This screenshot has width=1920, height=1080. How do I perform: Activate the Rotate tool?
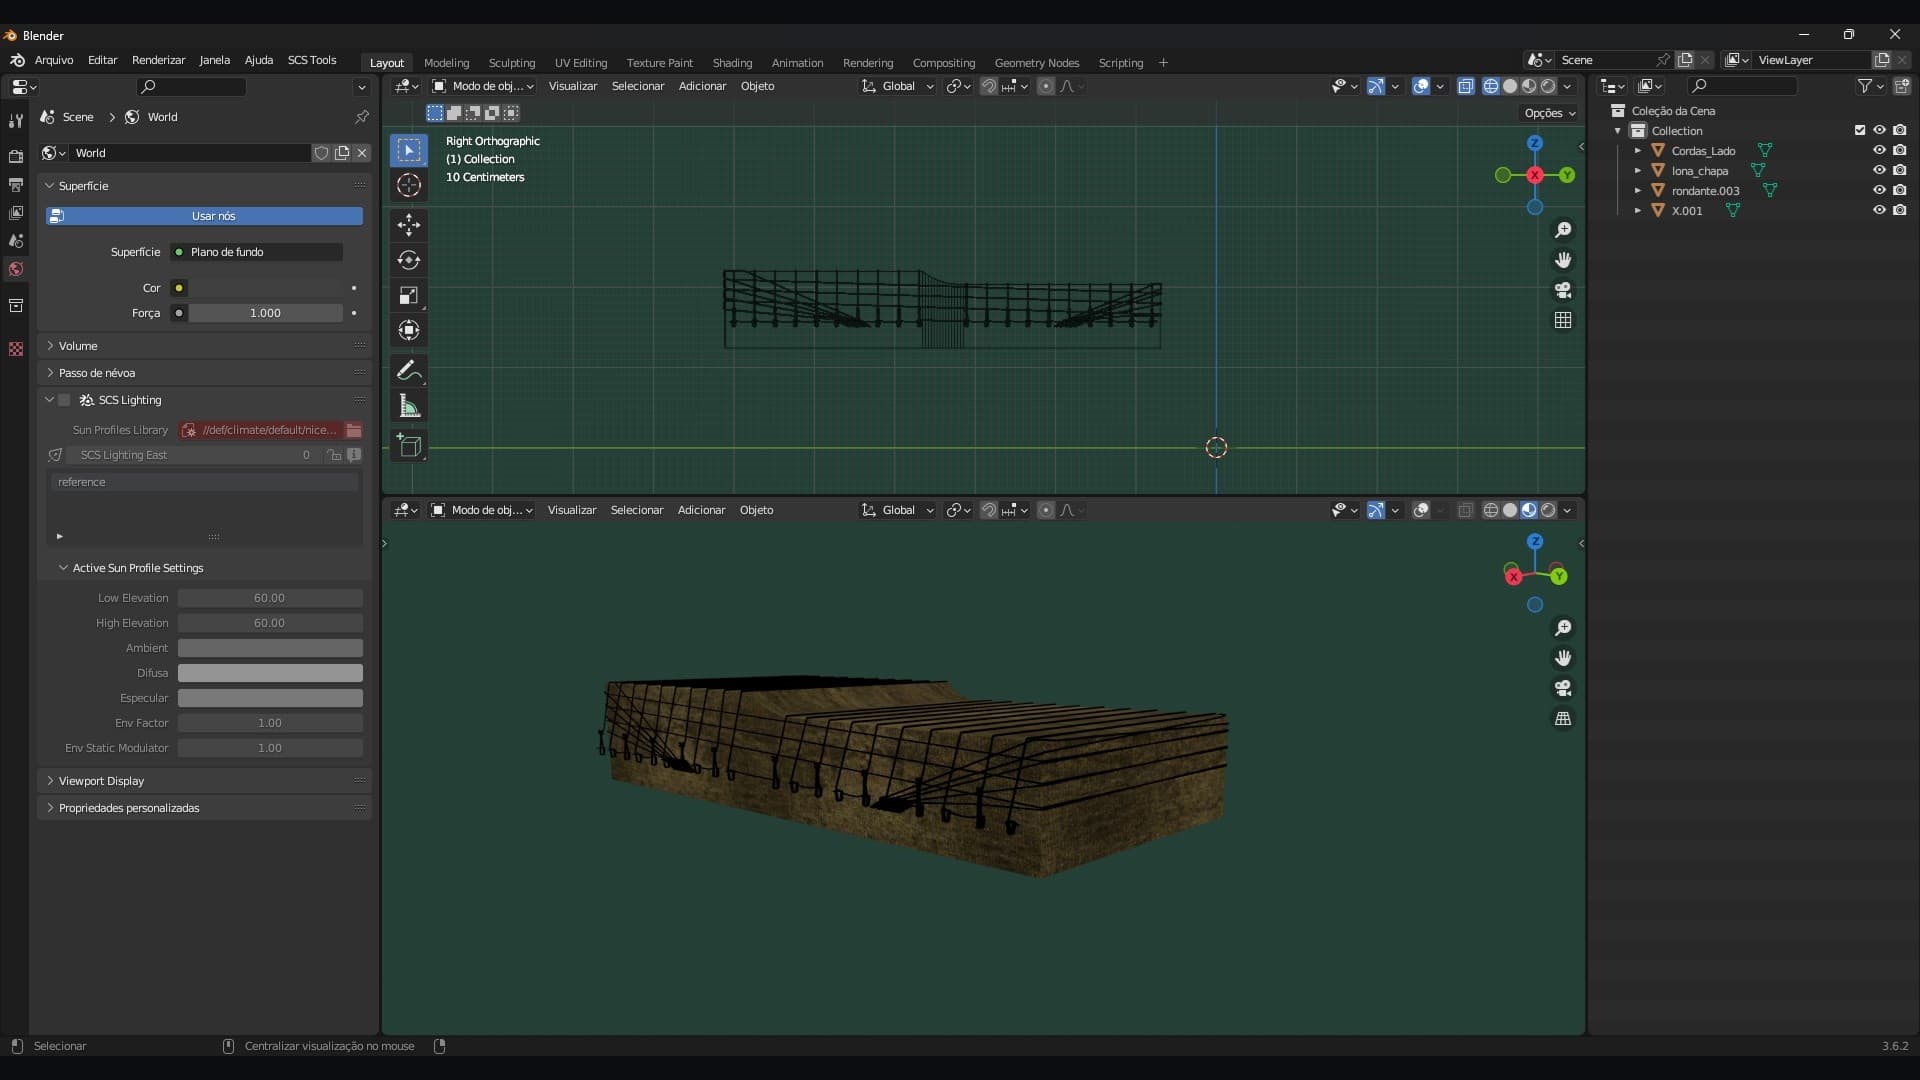coord(408,260)
